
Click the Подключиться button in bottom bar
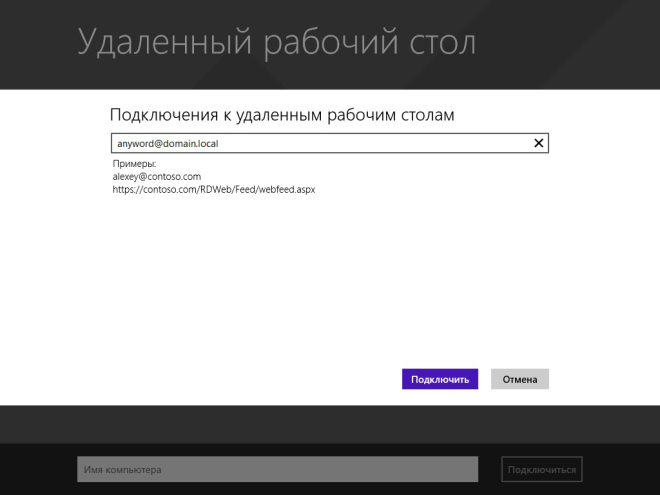click(542, 469)
